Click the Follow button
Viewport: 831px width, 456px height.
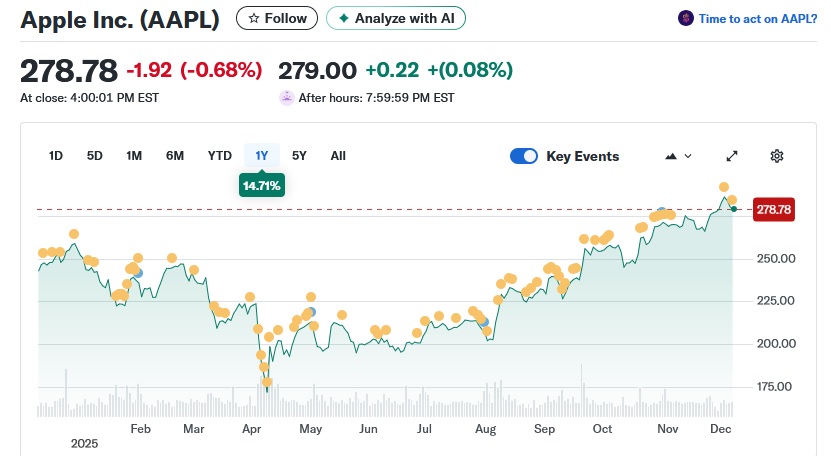(x=278, y=18)
